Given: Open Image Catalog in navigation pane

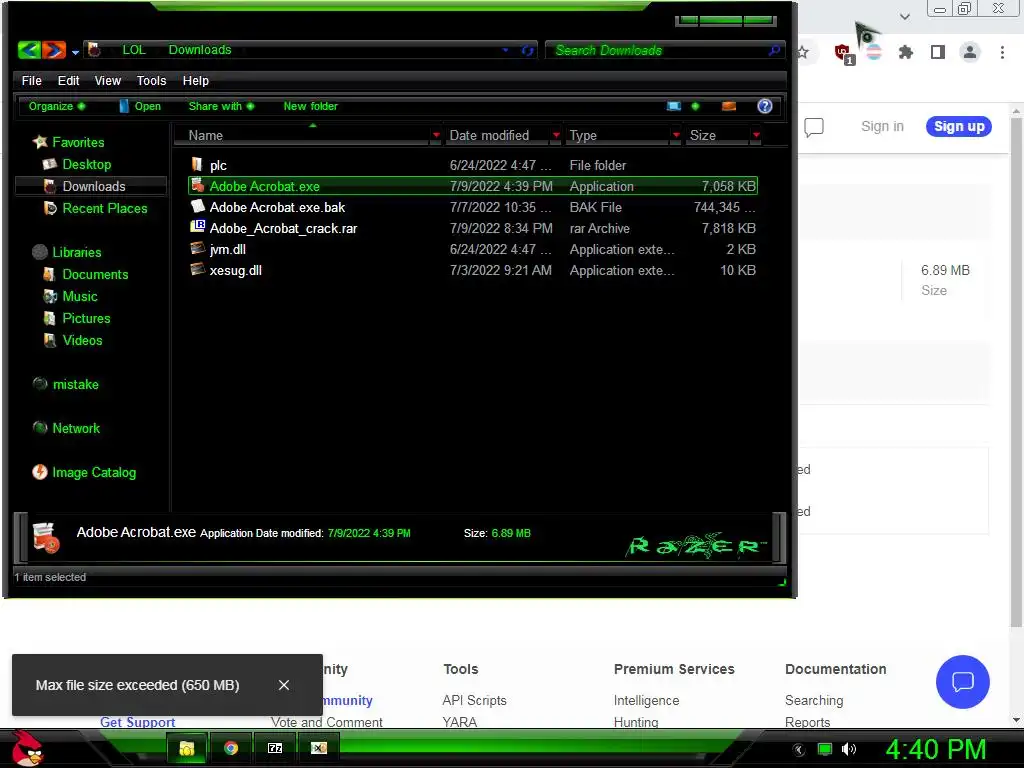Looking at the screenshot, I should point(94,472).
